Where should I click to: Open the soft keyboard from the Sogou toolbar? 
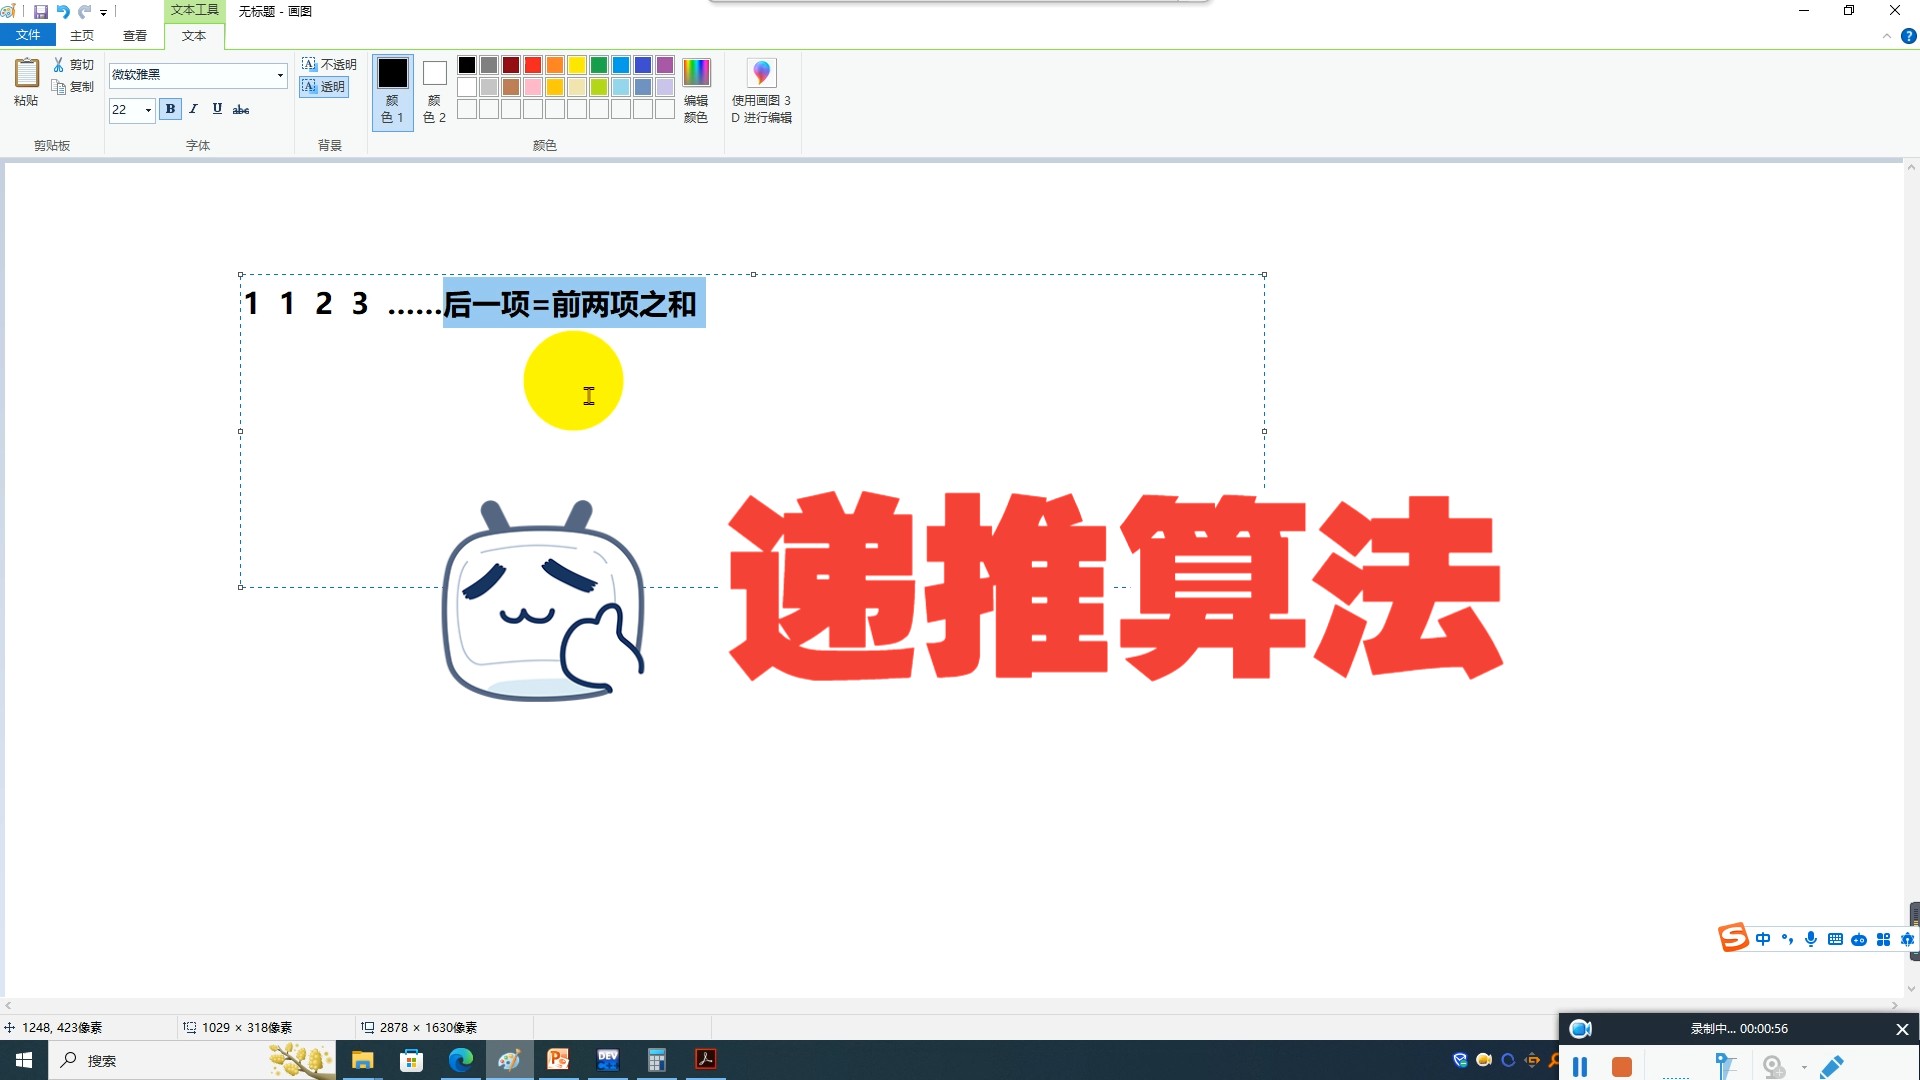1835,940
